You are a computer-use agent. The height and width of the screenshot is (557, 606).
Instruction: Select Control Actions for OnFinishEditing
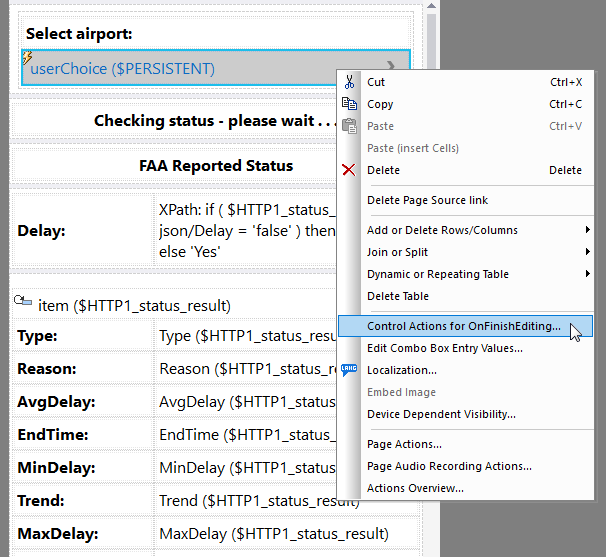coord(463,326)
